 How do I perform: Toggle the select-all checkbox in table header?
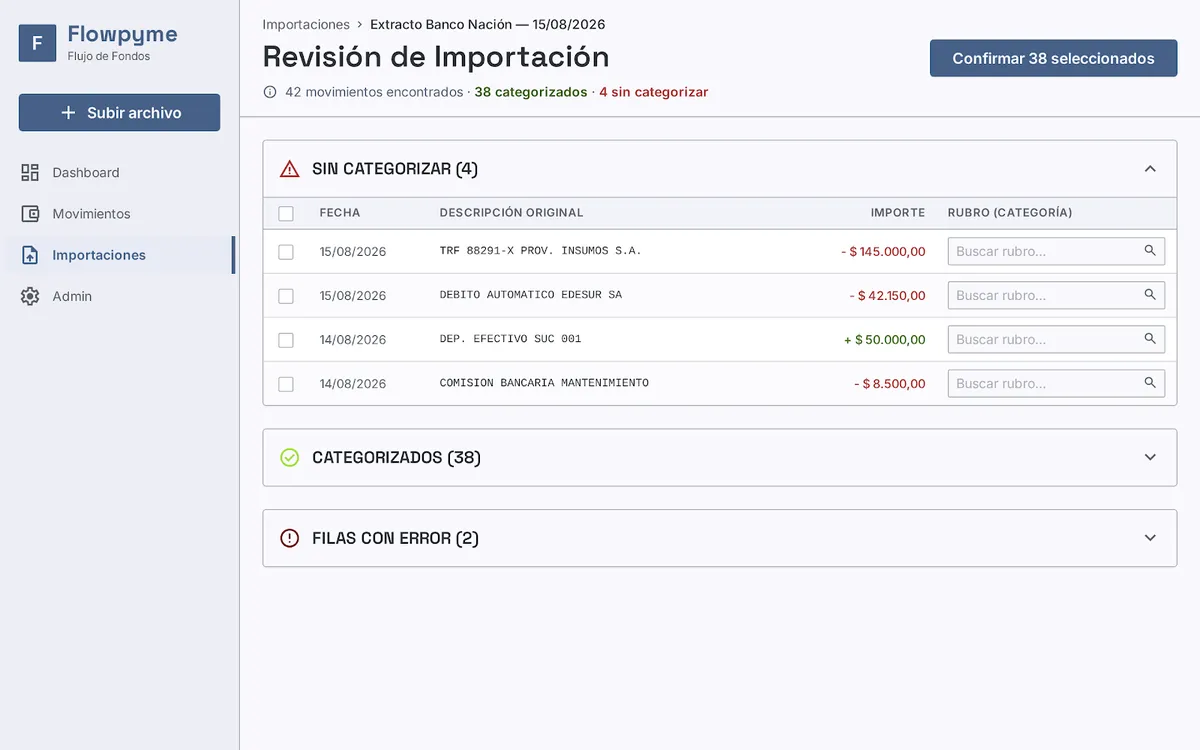click(x=286, y=213)
